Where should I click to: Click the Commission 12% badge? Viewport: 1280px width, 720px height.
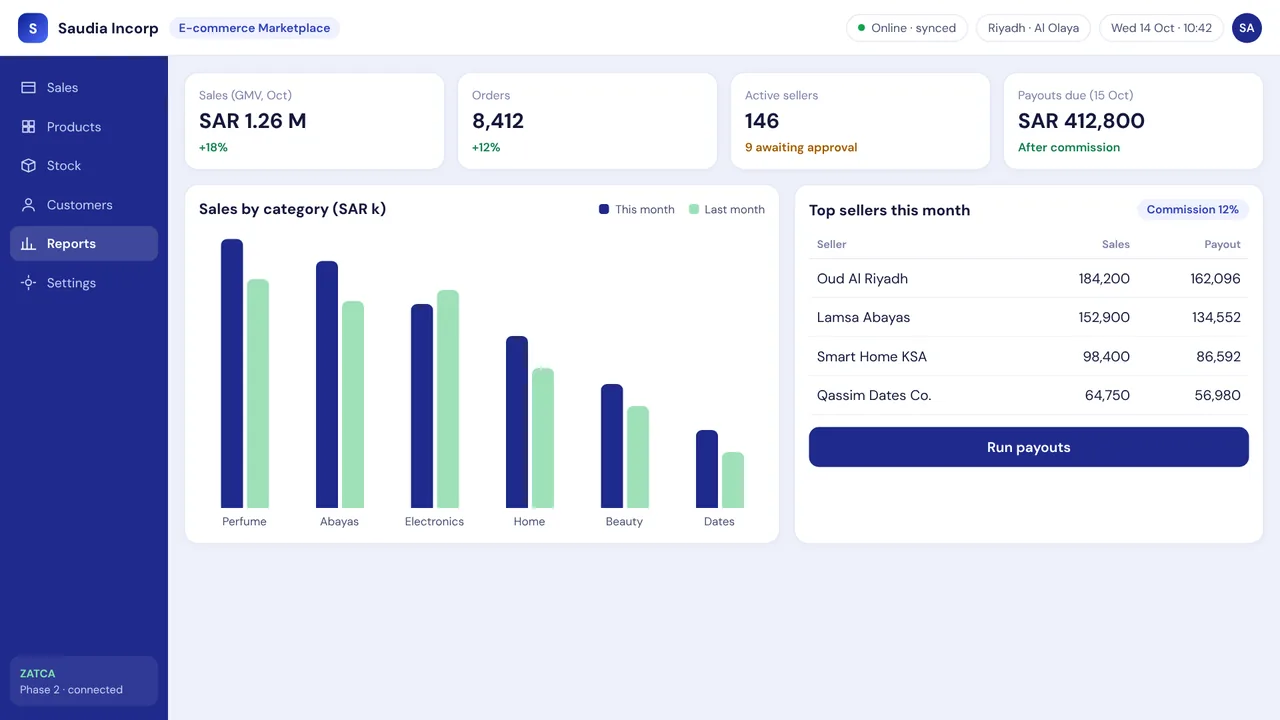pyautogui.click(x=1193, y=210)
